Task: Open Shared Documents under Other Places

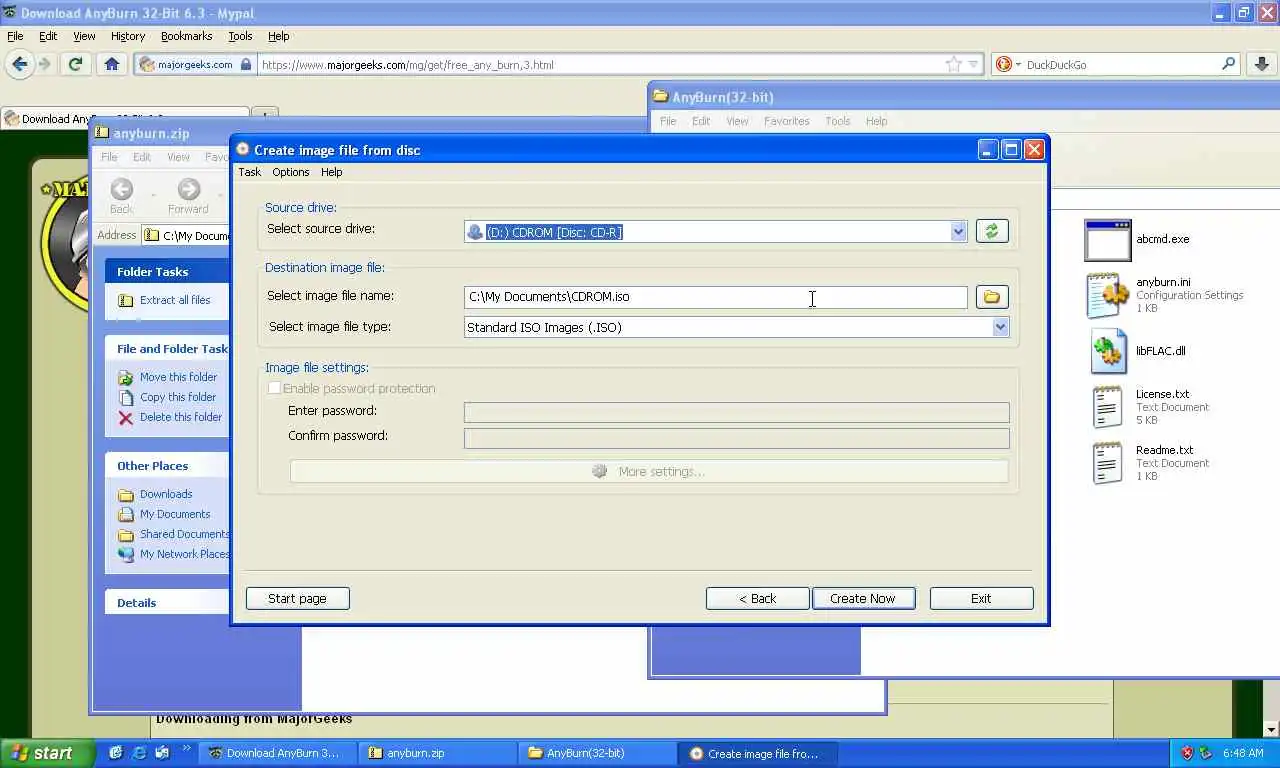Action: click(184, 534)
